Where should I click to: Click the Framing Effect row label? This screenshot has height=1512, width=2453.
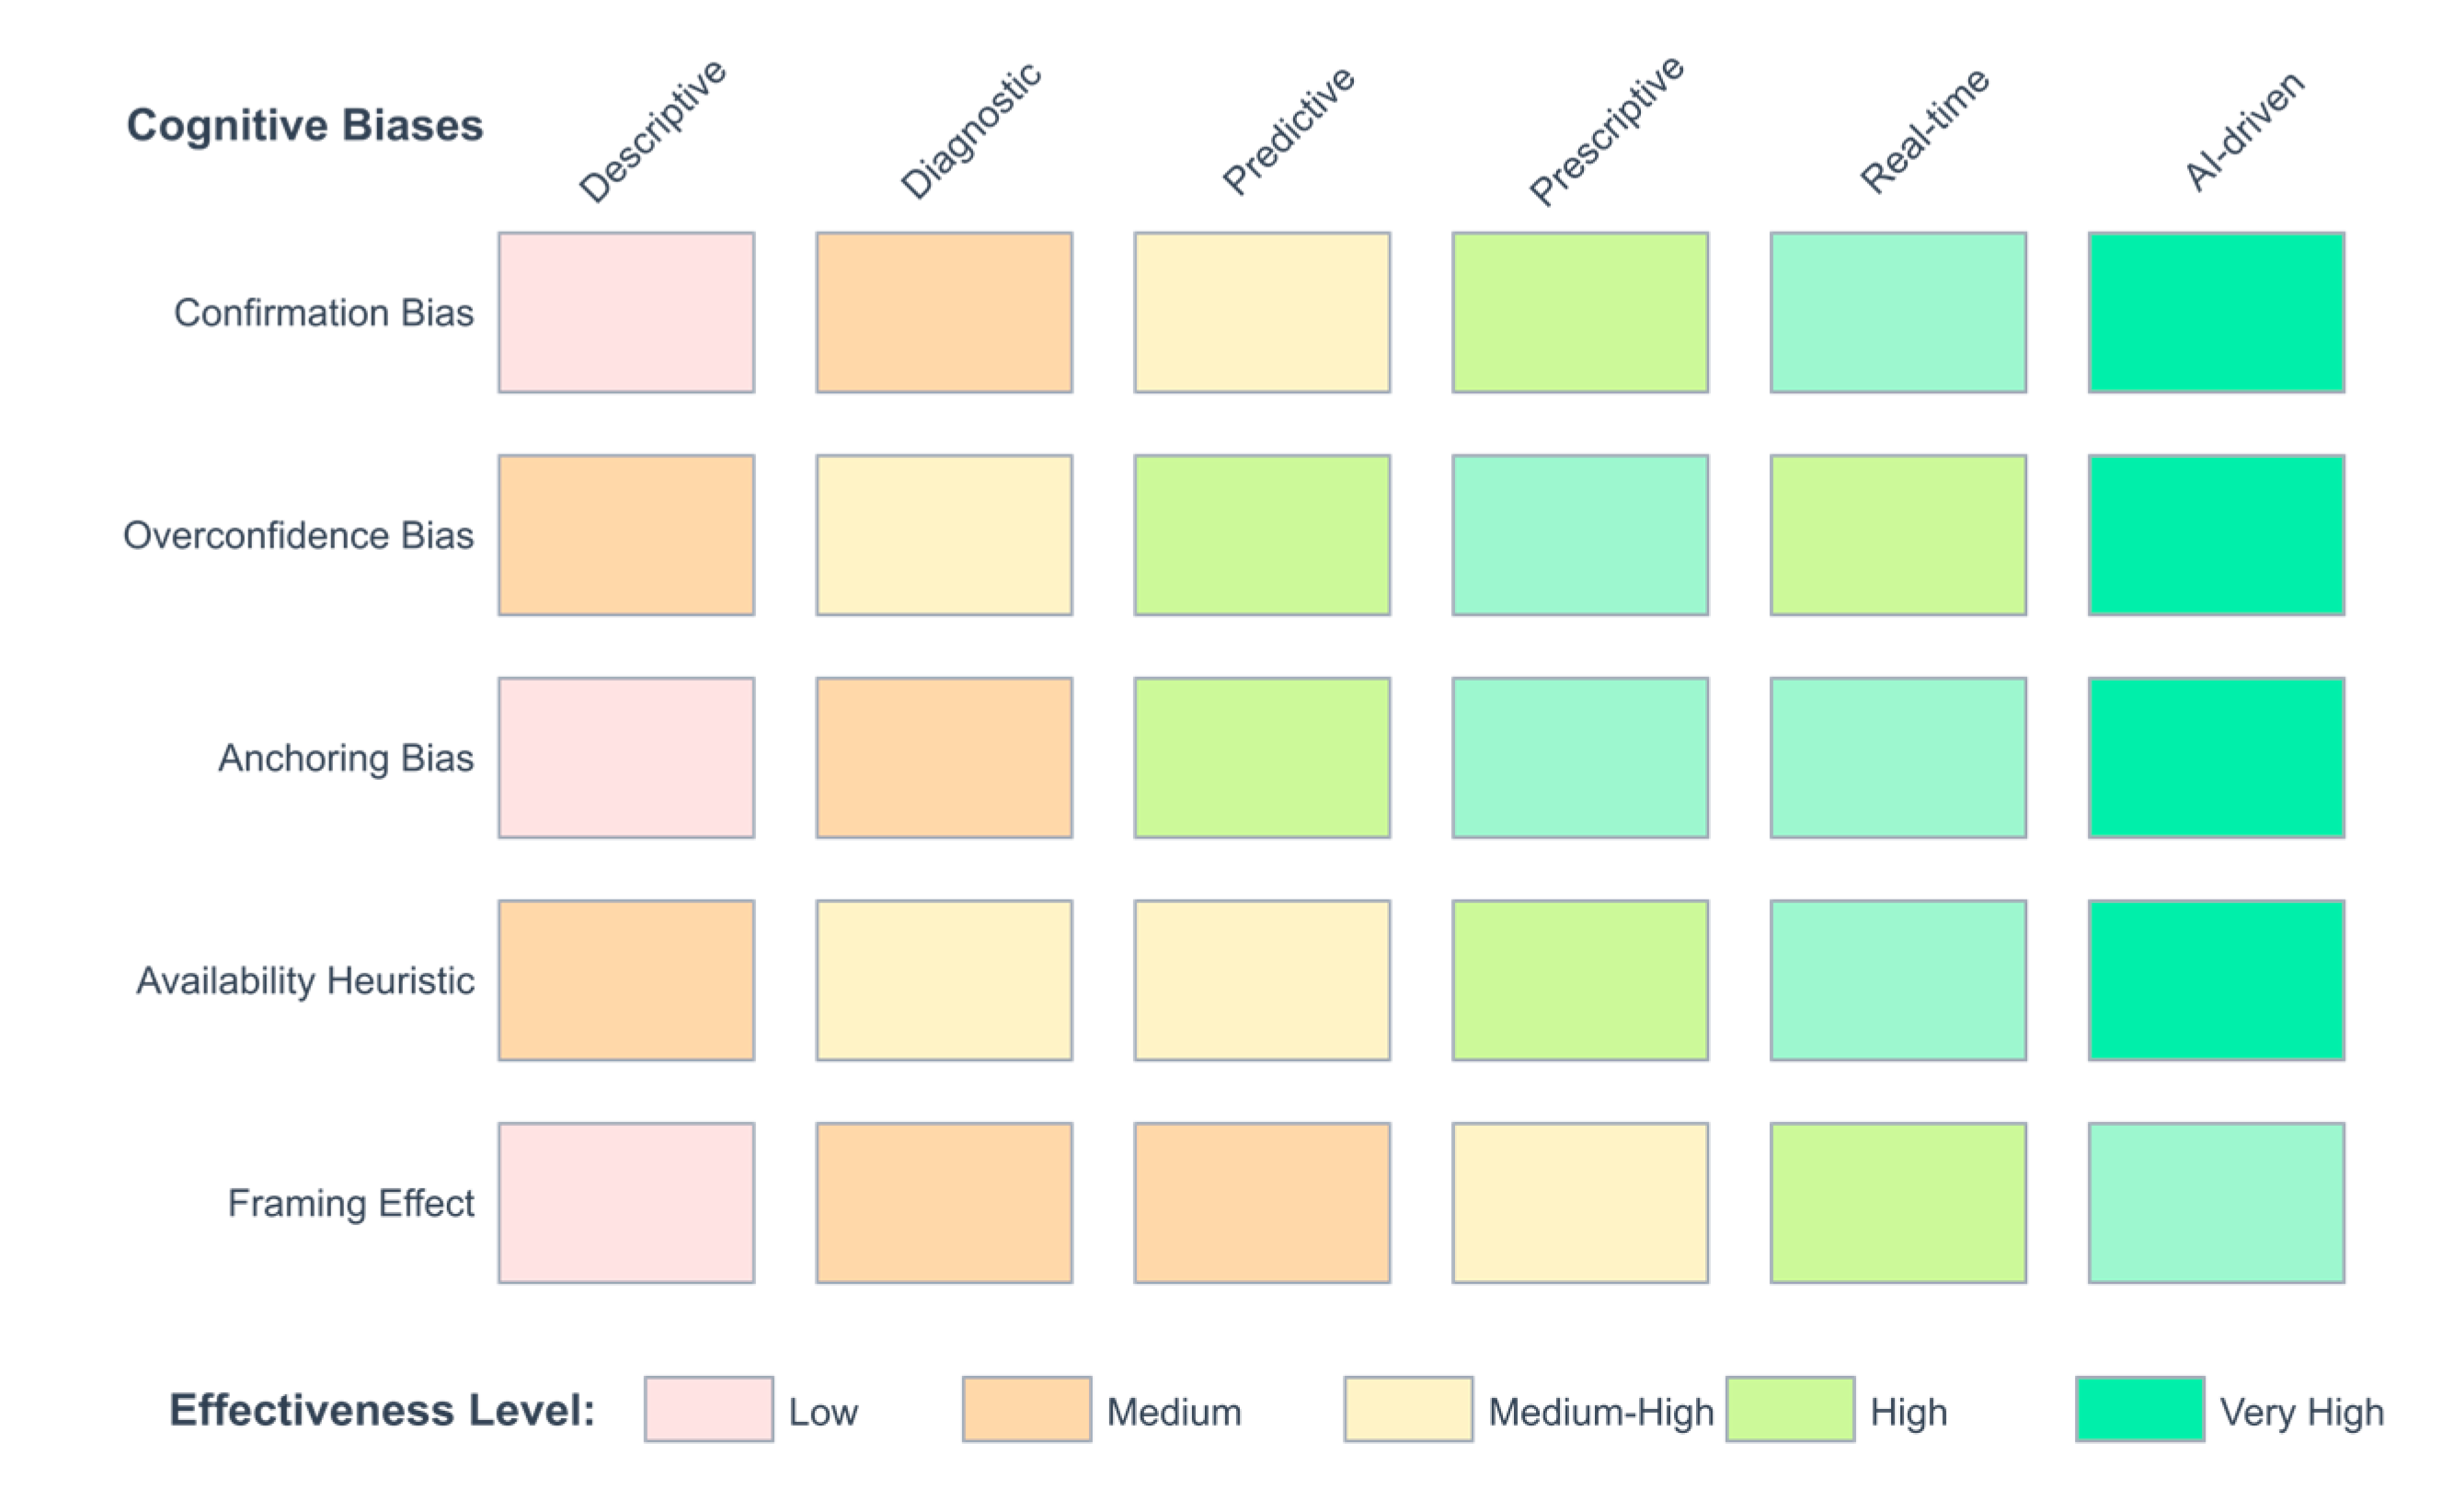click(350, 1203)
